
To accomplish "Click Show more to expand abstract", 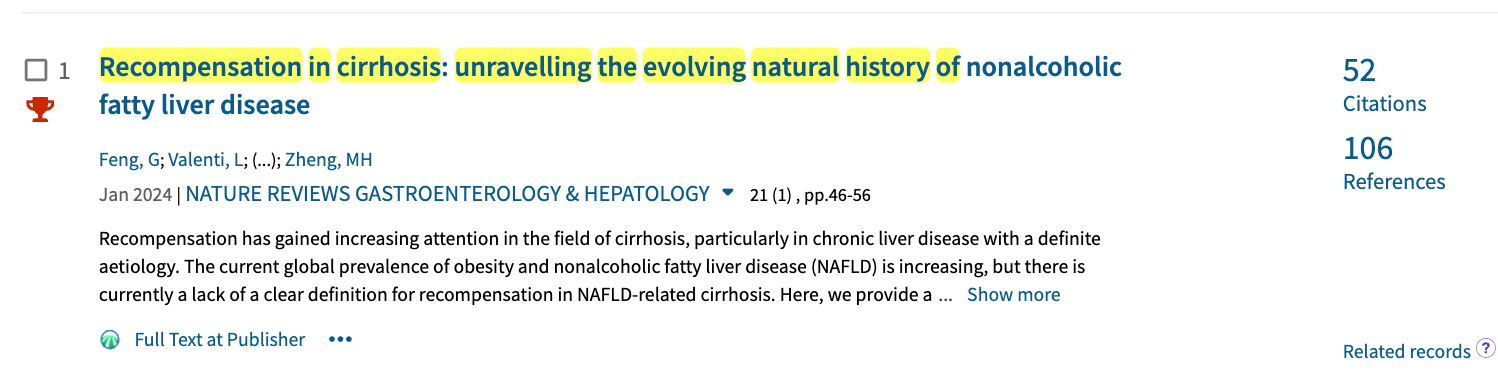I will pyautogui.click(x=1013, y=295).
